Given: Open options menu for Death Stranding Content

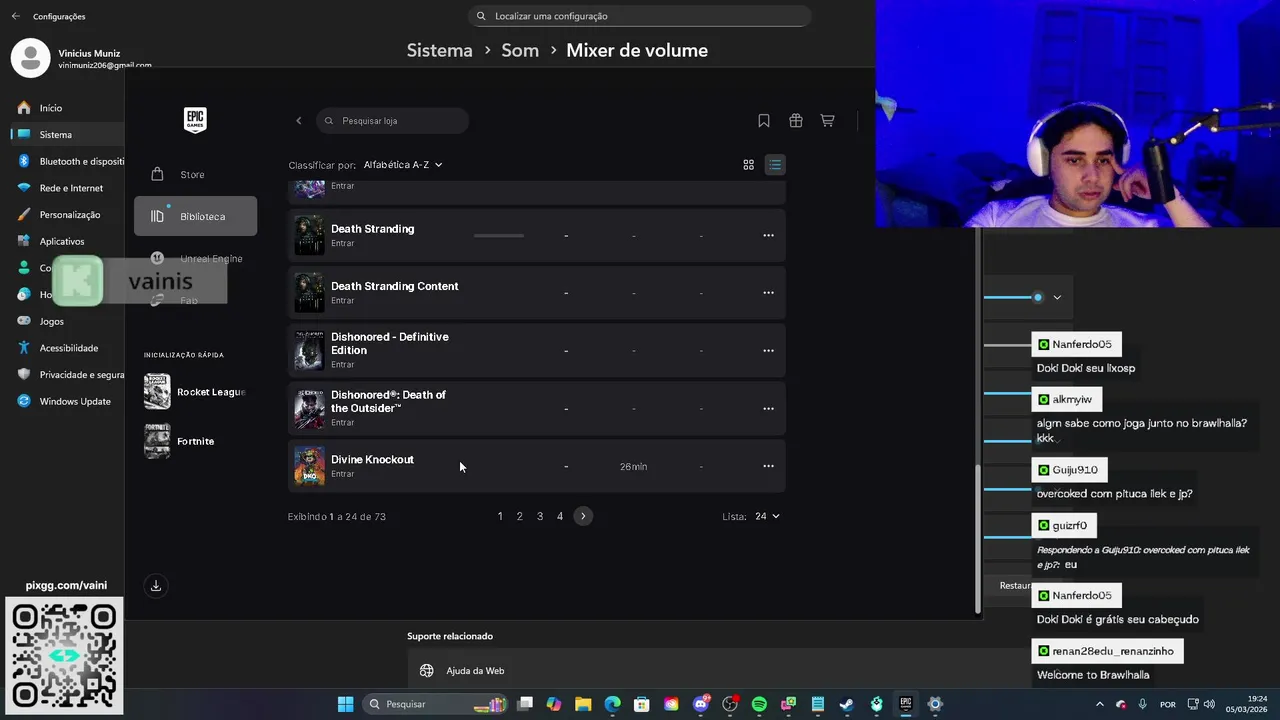Looking at the screenshot, I should tap(768, 293).
